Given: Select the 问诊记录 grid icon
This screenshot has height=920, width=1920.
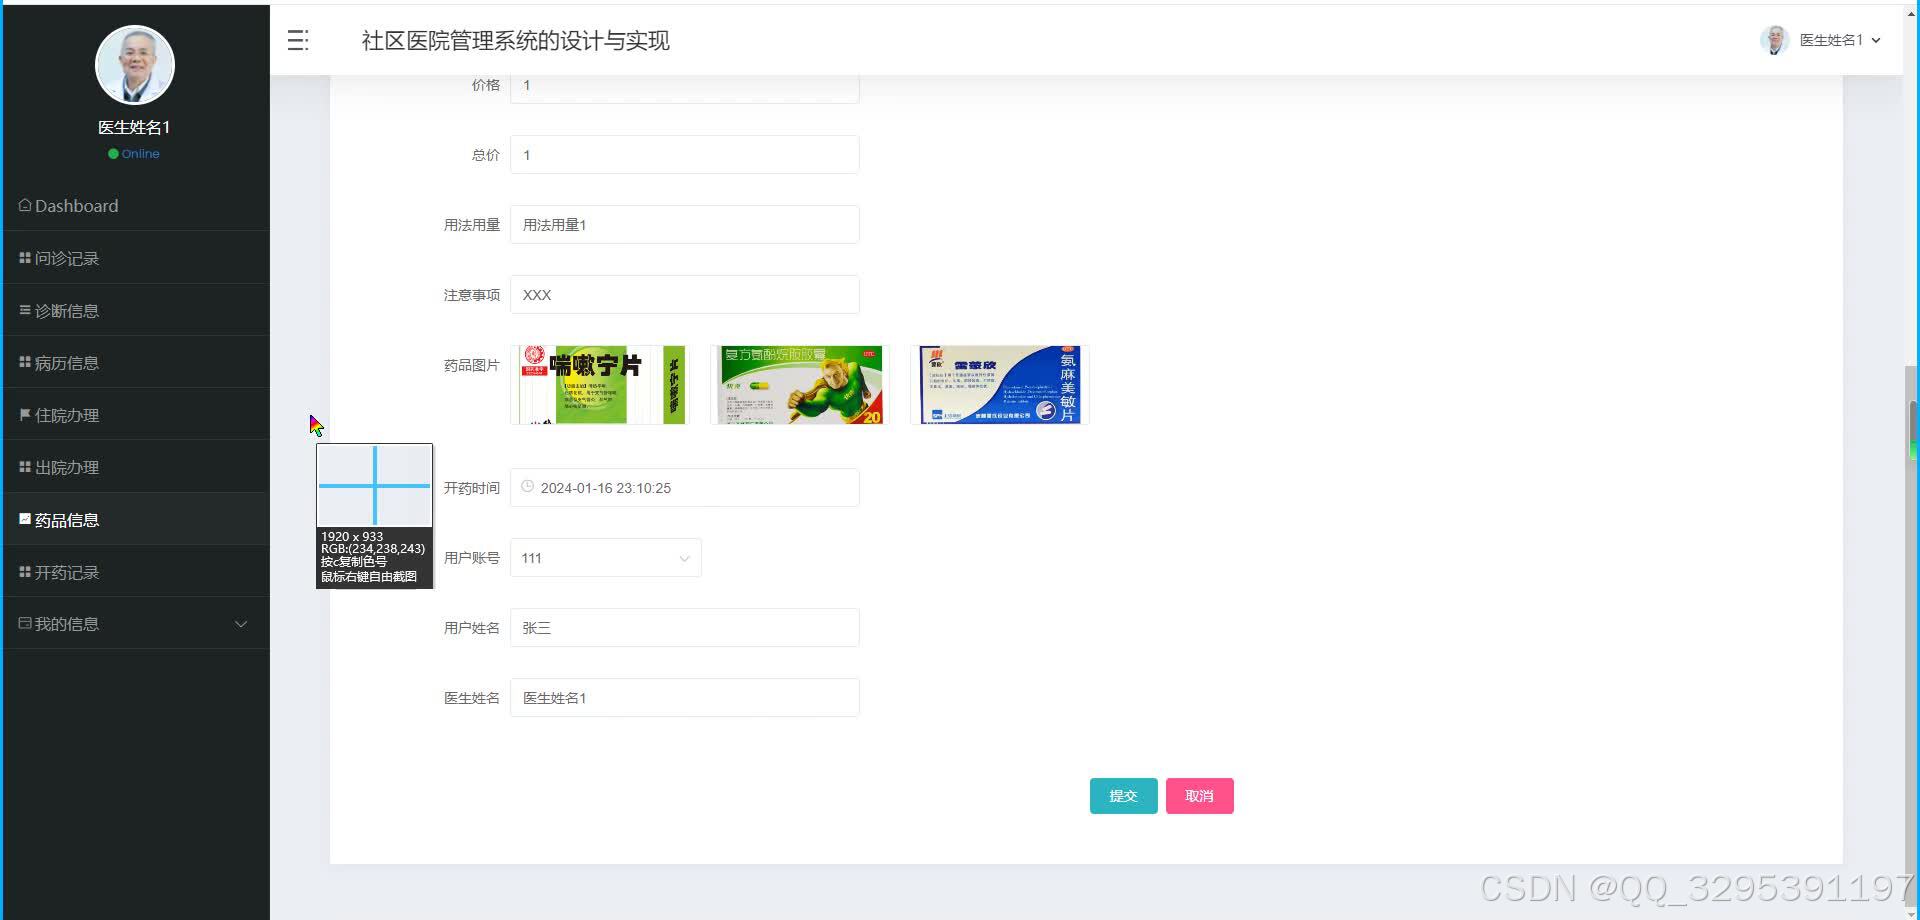Looking at the screenshot, I should [x=24, y=257].
